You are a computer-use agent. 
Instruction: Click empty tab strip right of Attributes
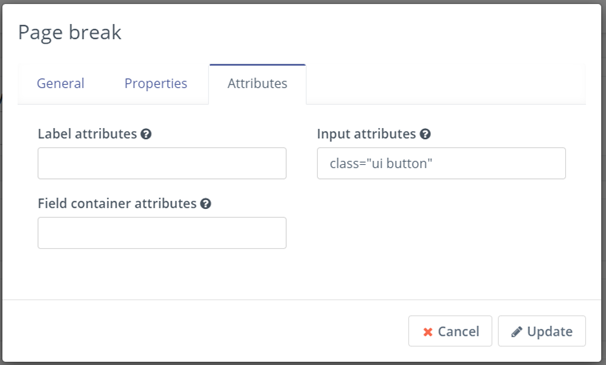tap(444, 84)
